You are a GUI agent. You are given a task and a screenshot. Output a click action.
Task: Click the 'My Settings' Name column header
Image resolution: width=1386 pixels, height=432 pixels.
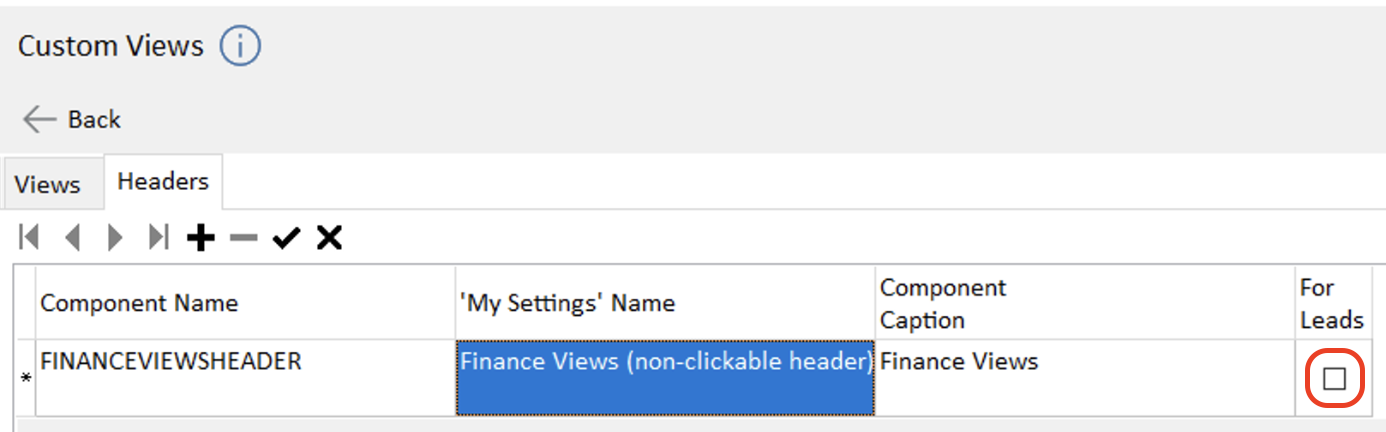click(x=665, y=303)
